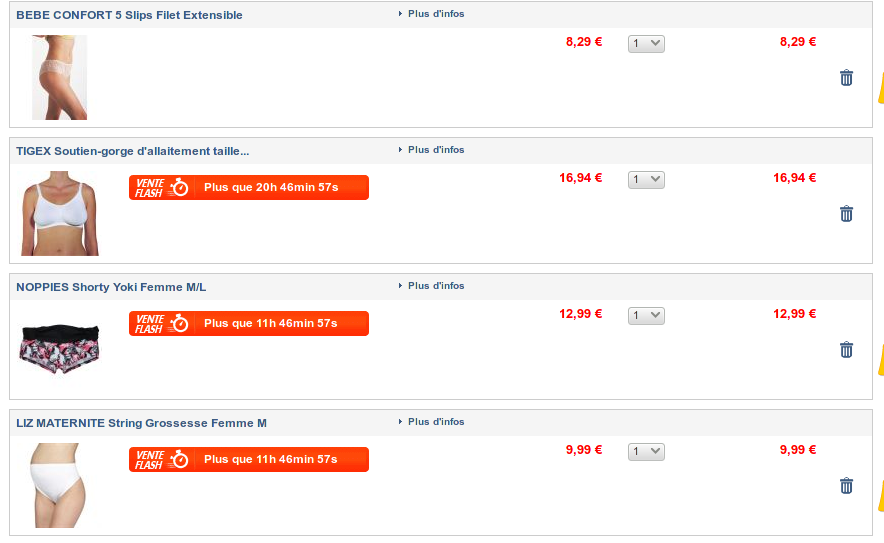
Task: Change quantity of LIZ MATERNITE String
Action: (646, 451)
